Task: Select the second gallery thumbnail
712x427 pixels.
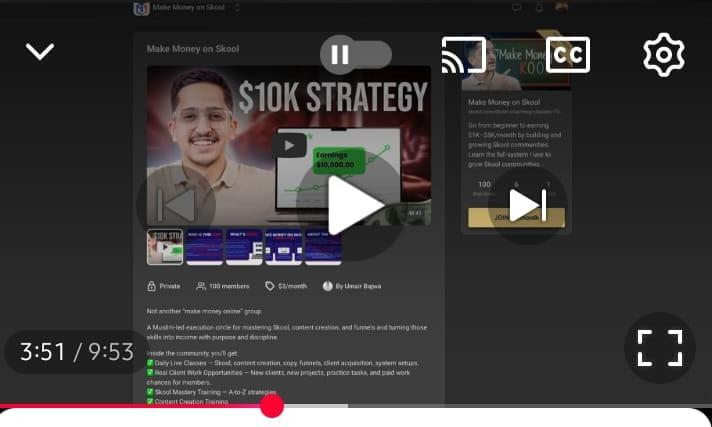Action: tap(204, 247)
